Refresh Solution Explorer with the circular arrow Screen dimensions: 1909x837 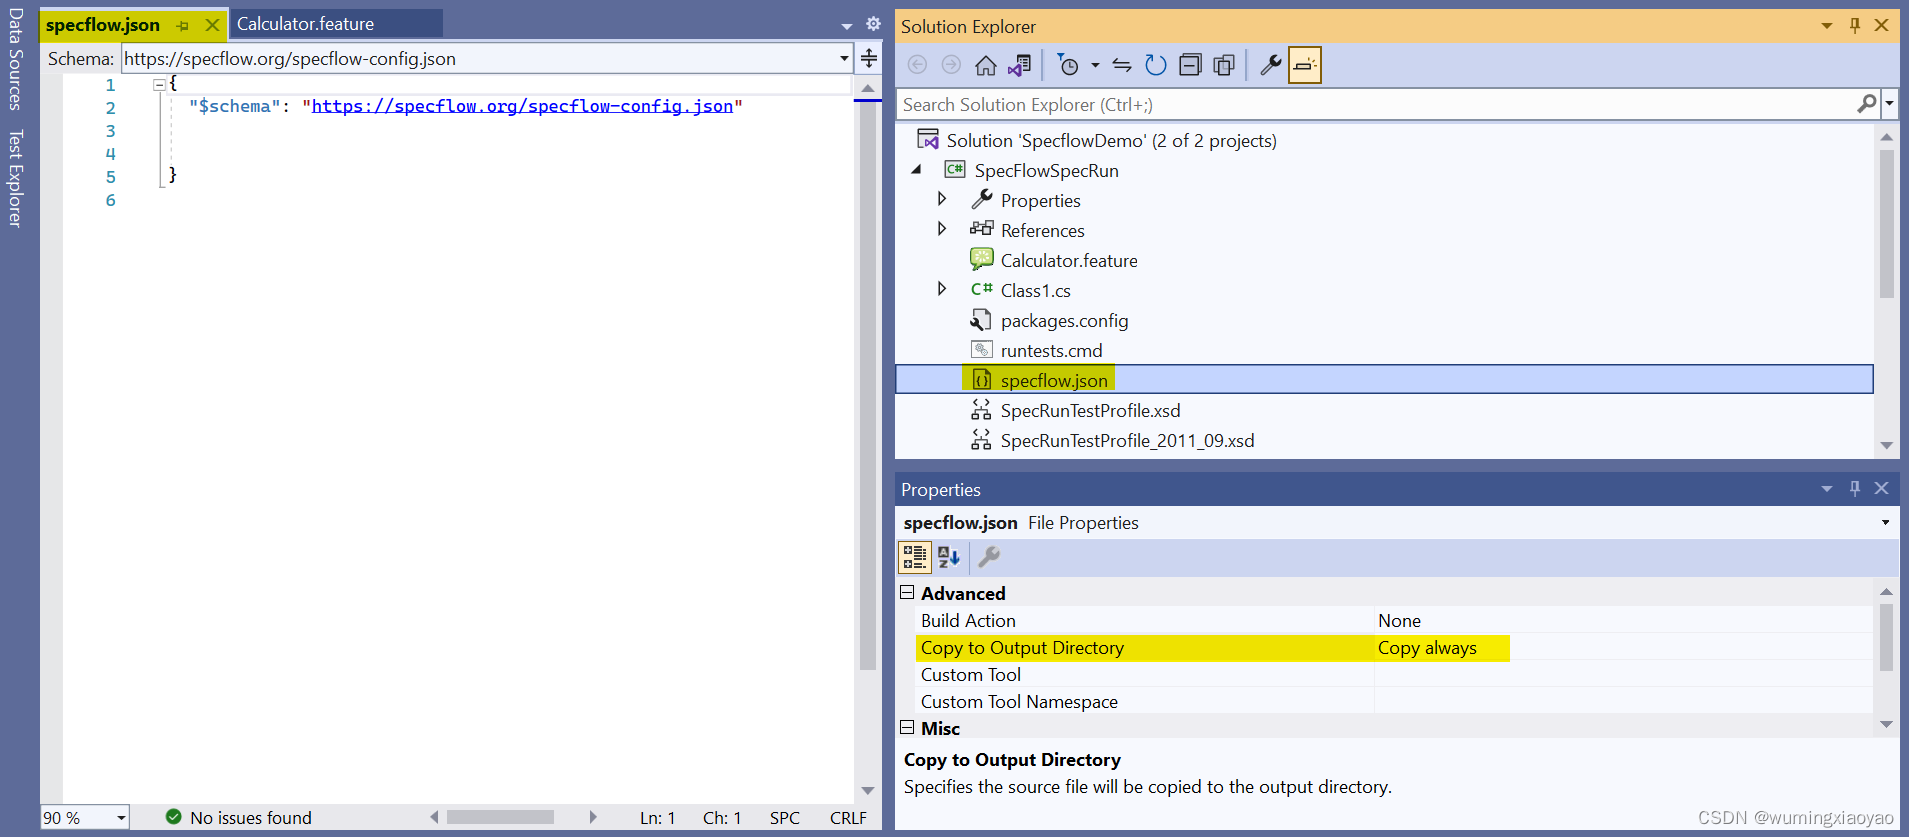(x=1156, y=66)
